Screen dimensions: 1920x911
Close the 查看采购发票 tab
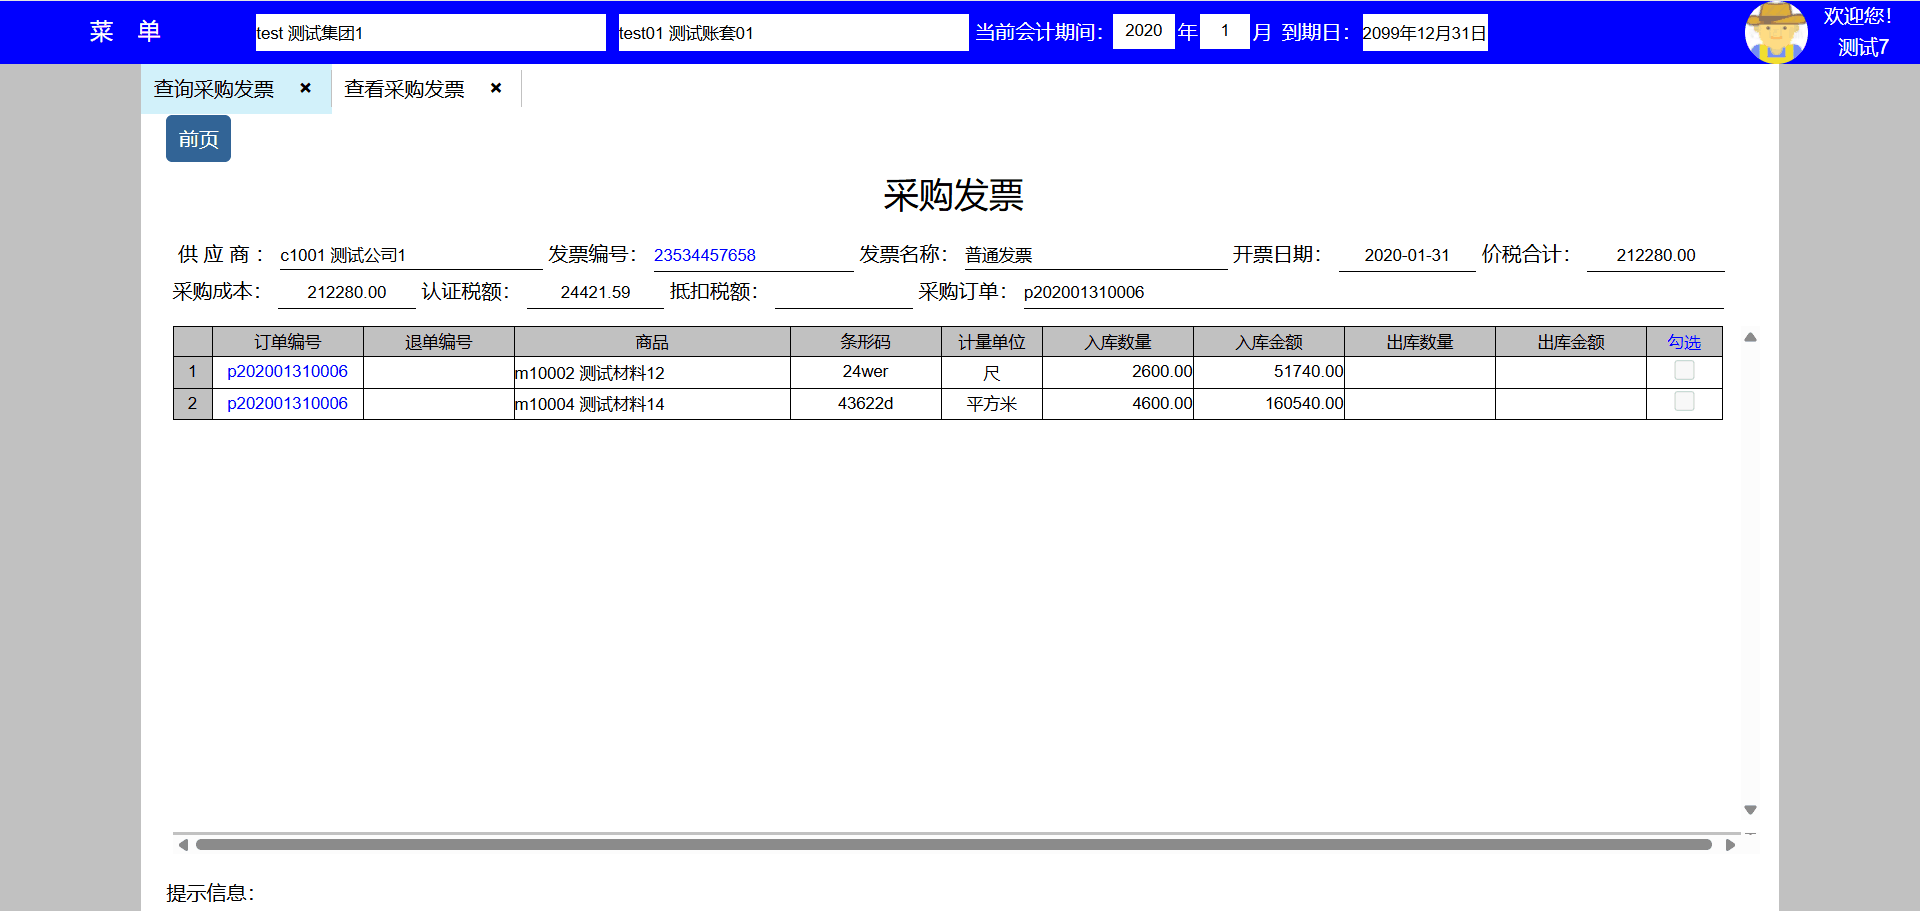pyautogui.click(x=496, y=88)
